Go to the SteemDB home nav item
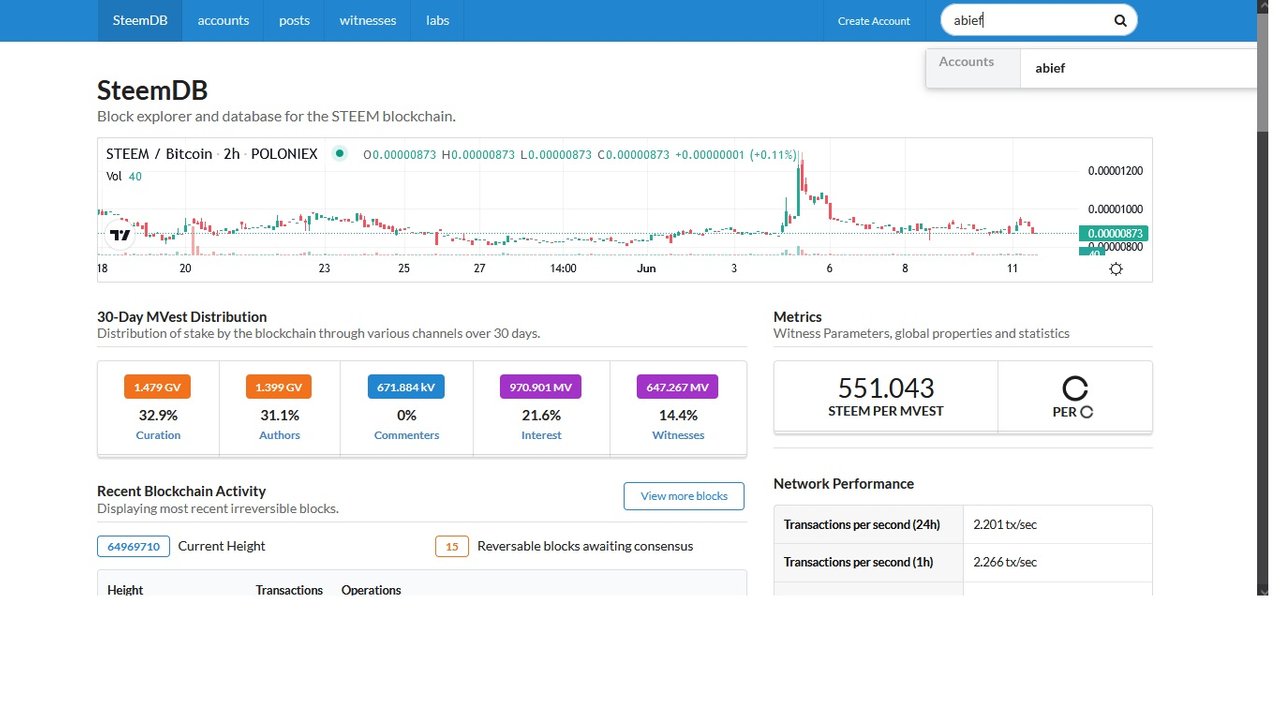 pyautogui.click(x=140, y=20)
